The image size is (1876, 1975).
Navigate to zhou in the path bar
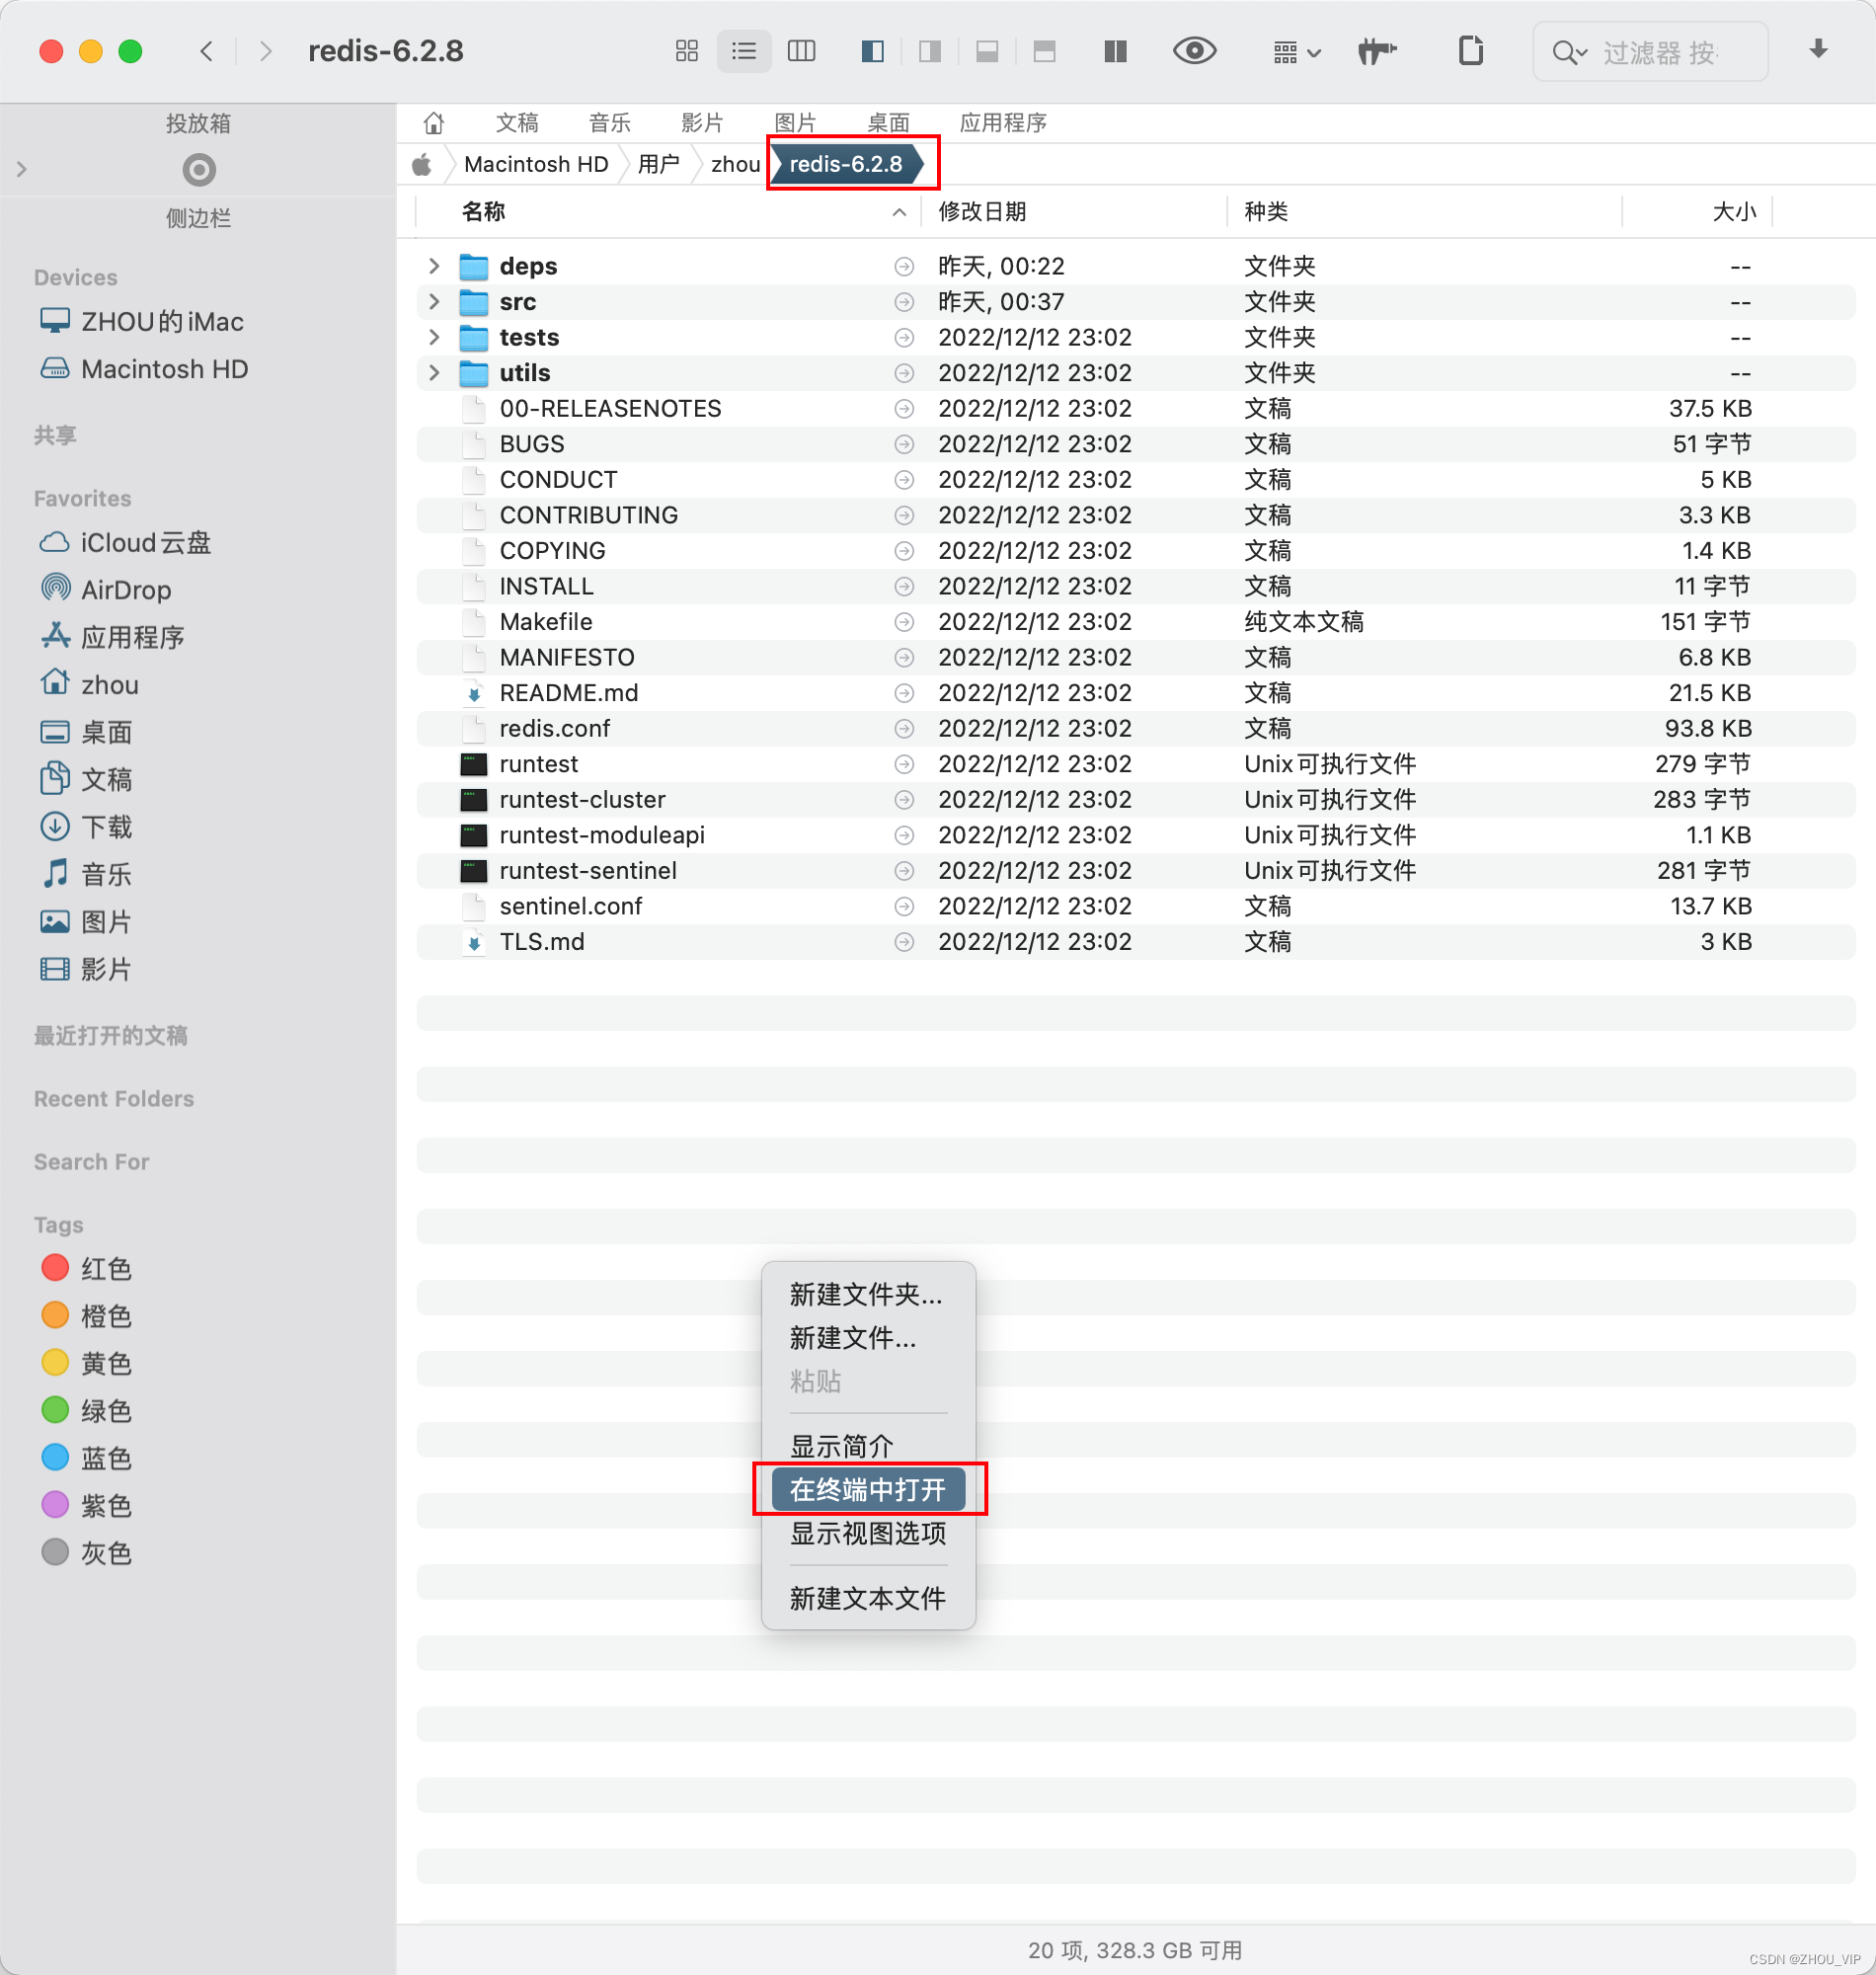click(x=735, y=164)
